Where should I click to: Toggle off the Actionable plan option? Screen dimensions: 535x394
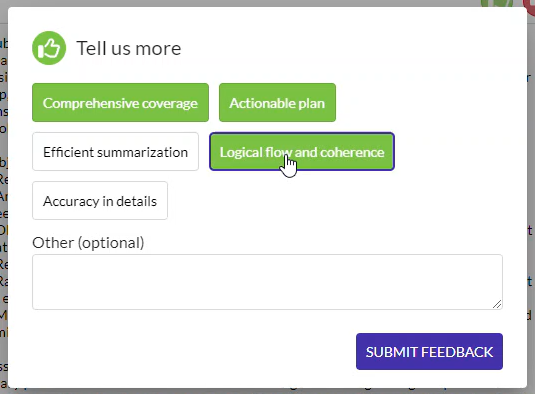click(277, 102)
